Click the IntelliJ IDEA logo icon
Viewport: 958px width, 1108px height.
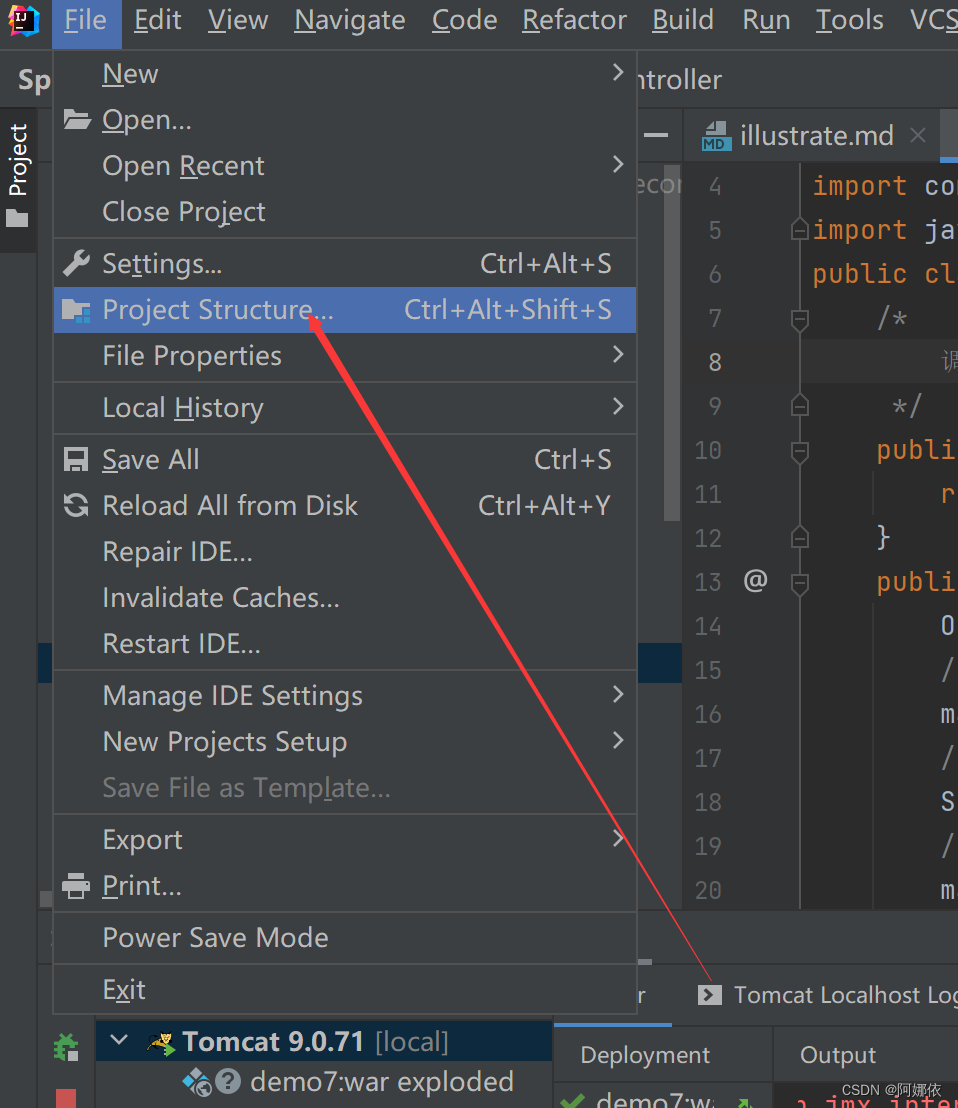tap(24, 20)
